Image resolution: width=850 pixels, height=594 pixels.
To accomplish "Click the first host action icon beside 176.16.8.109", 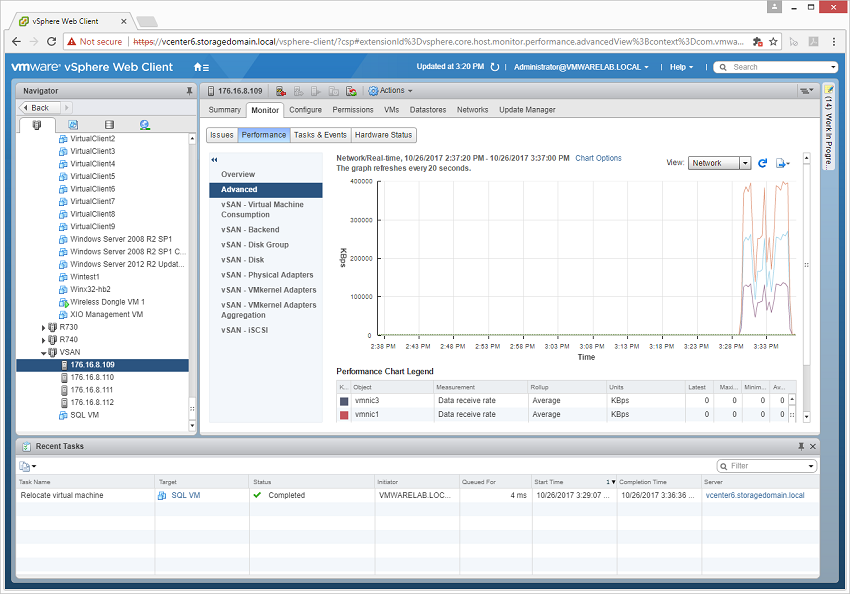I will click(281, 91).
